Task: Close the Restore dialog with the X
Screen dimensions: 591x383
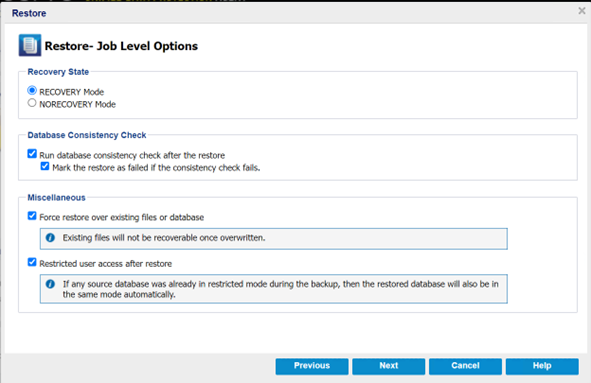Action: [x=582, y=11]
